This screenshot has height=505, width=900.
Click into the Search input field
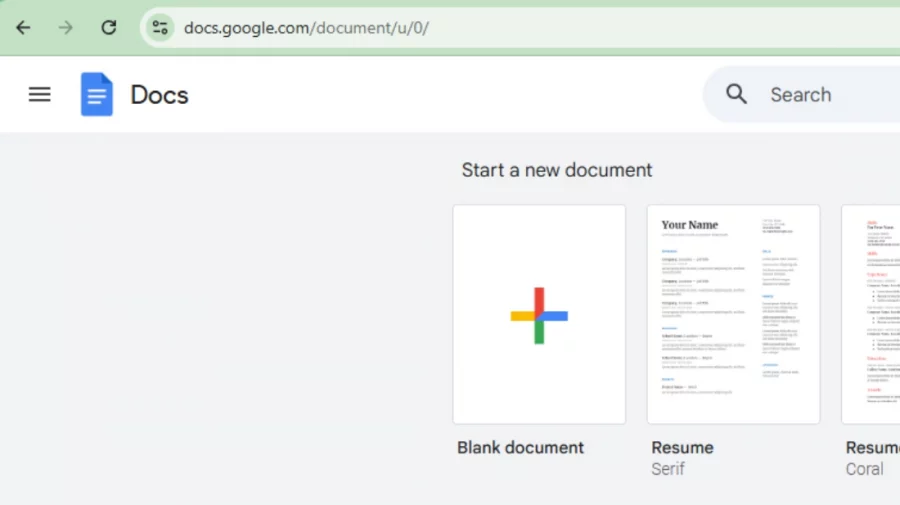coord(820,95)
